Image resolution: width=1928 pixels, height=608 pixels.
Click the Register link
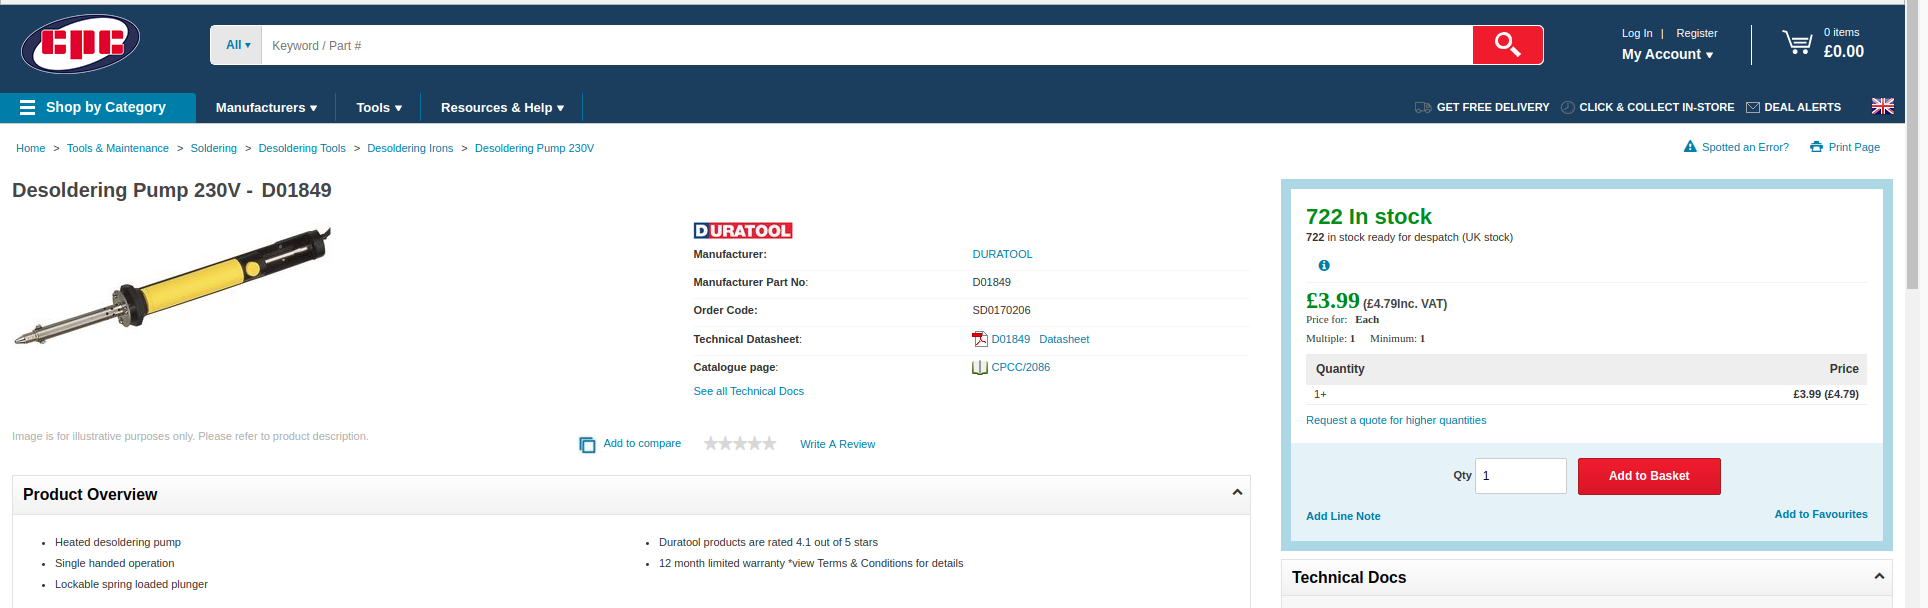(x=1697, y=33)
